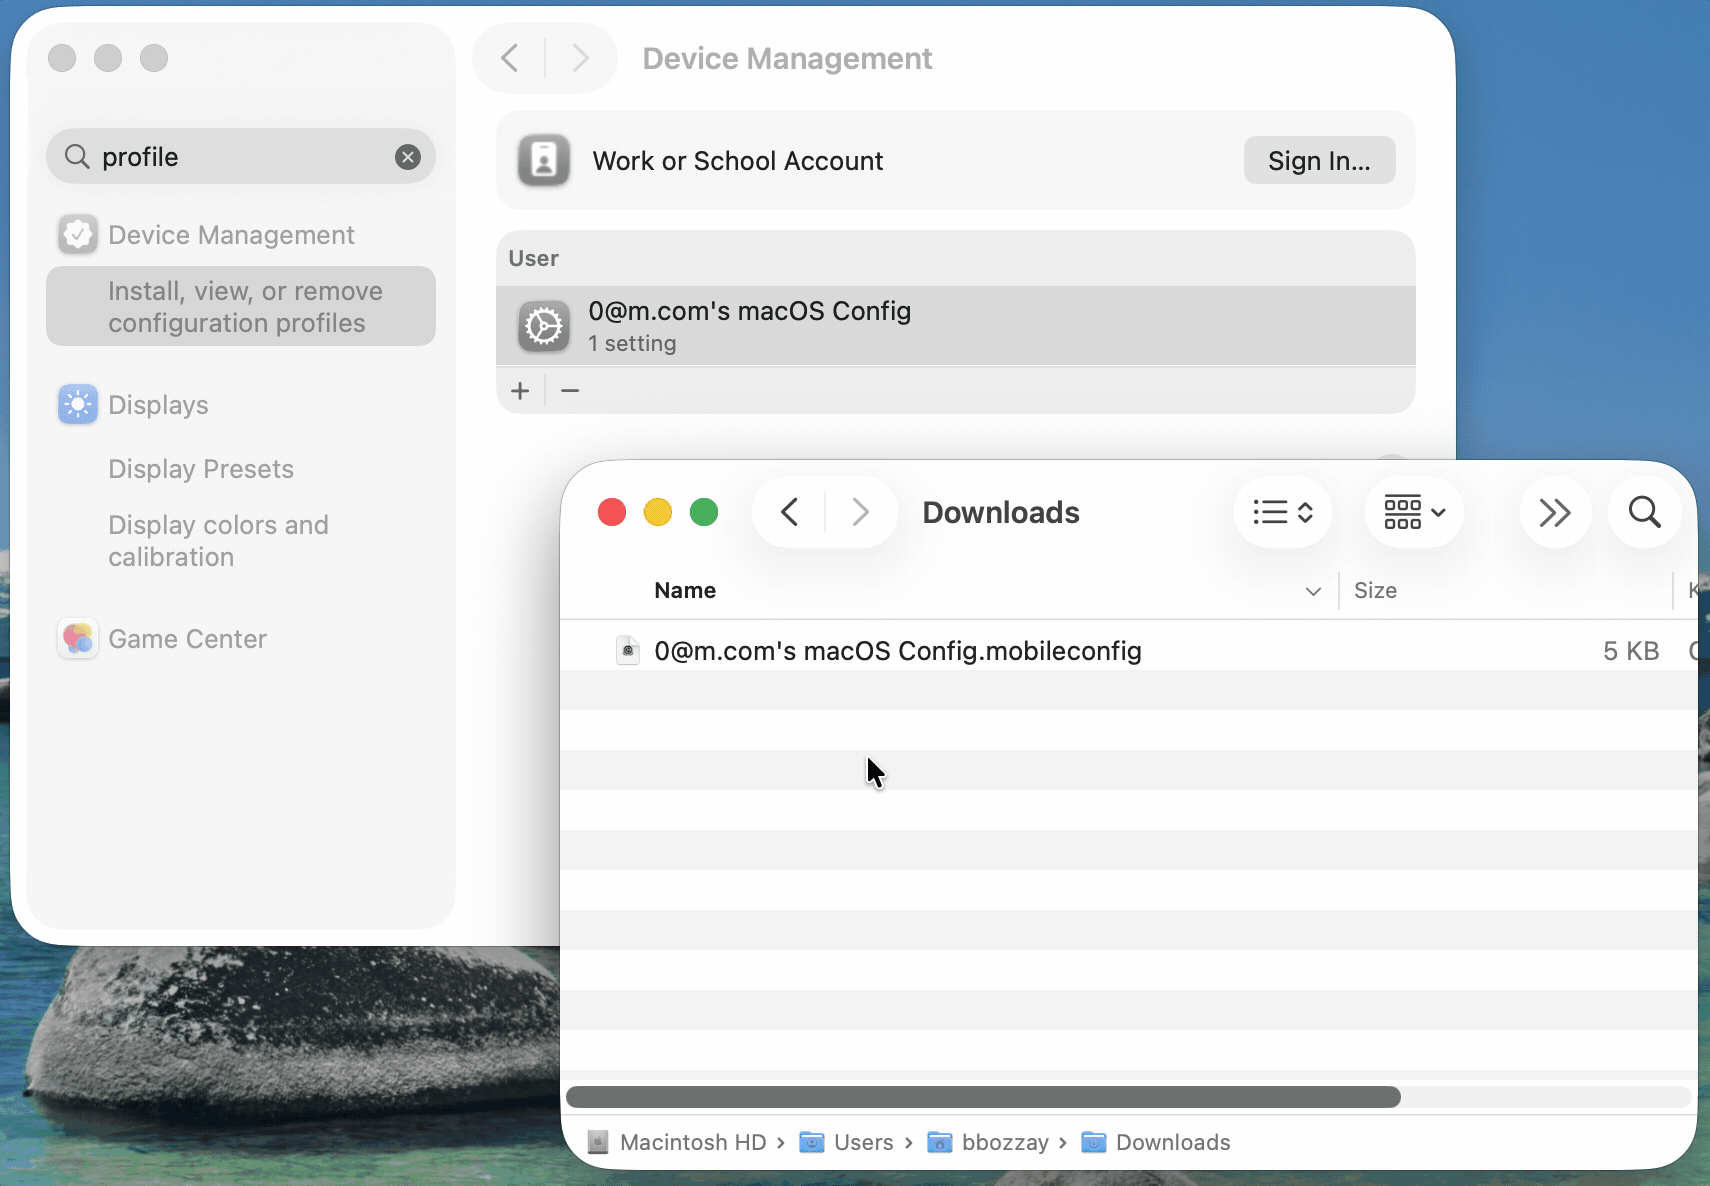This screenshot has width=1710, height=1186.
Task: Sort files by Name column header
Action: 685,591
